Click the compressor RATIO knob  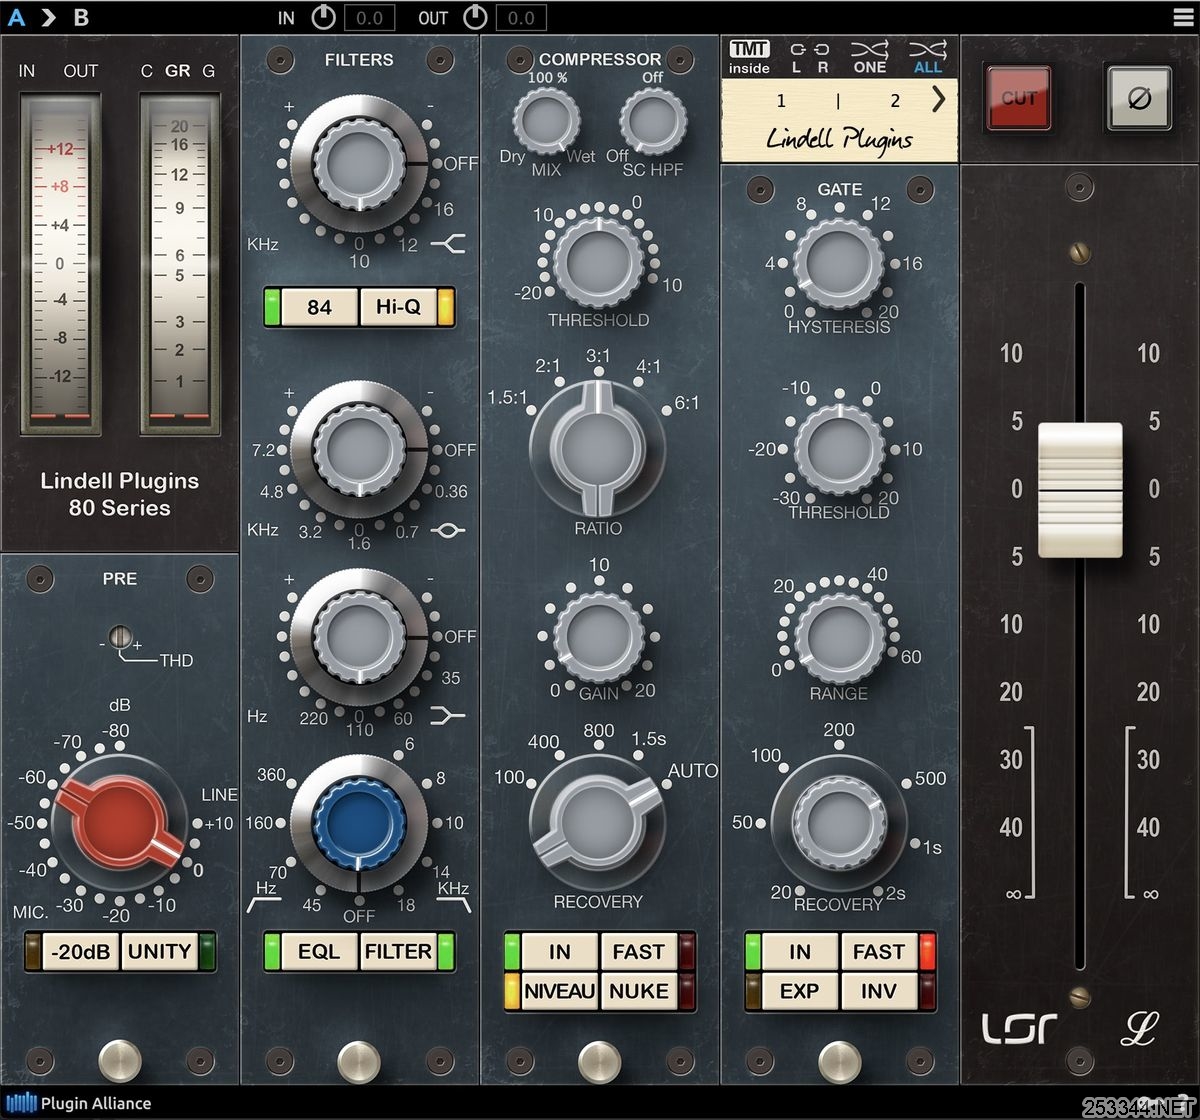[x=597, y=447]
